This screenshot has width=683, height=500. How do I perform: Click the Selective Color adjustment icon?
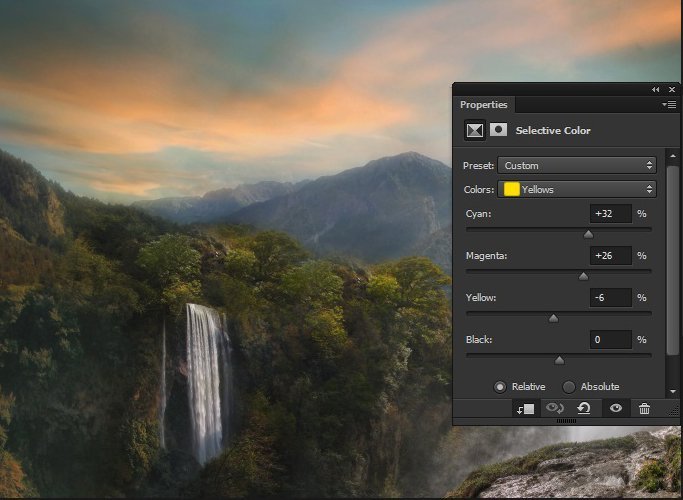pyautogui.click(x=475, y=130)
